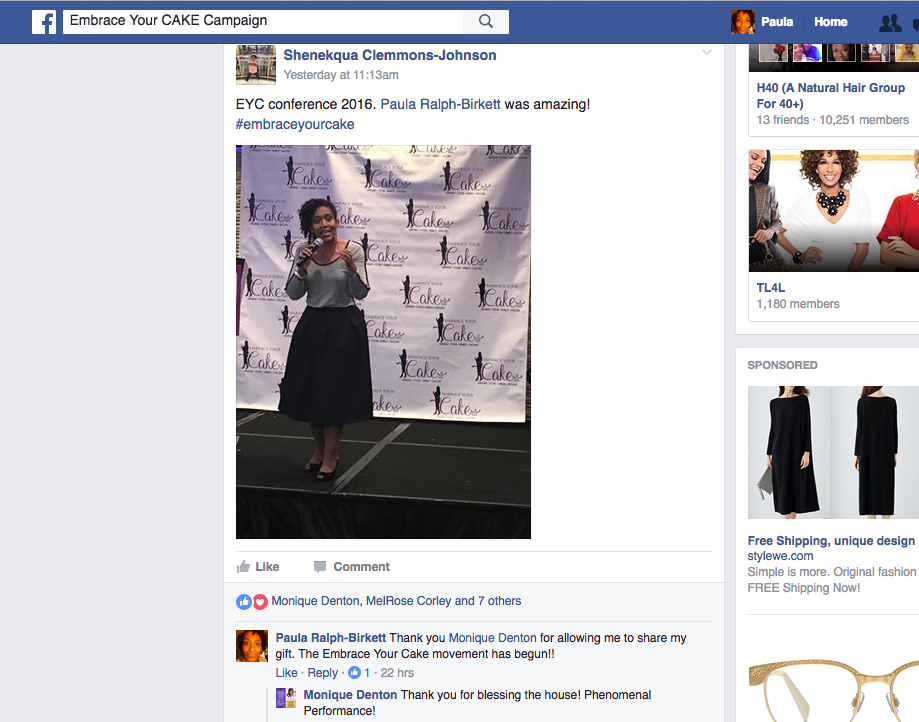Open stylewe.com ad link
The image size is (919, 722).
tap(780, 556)
